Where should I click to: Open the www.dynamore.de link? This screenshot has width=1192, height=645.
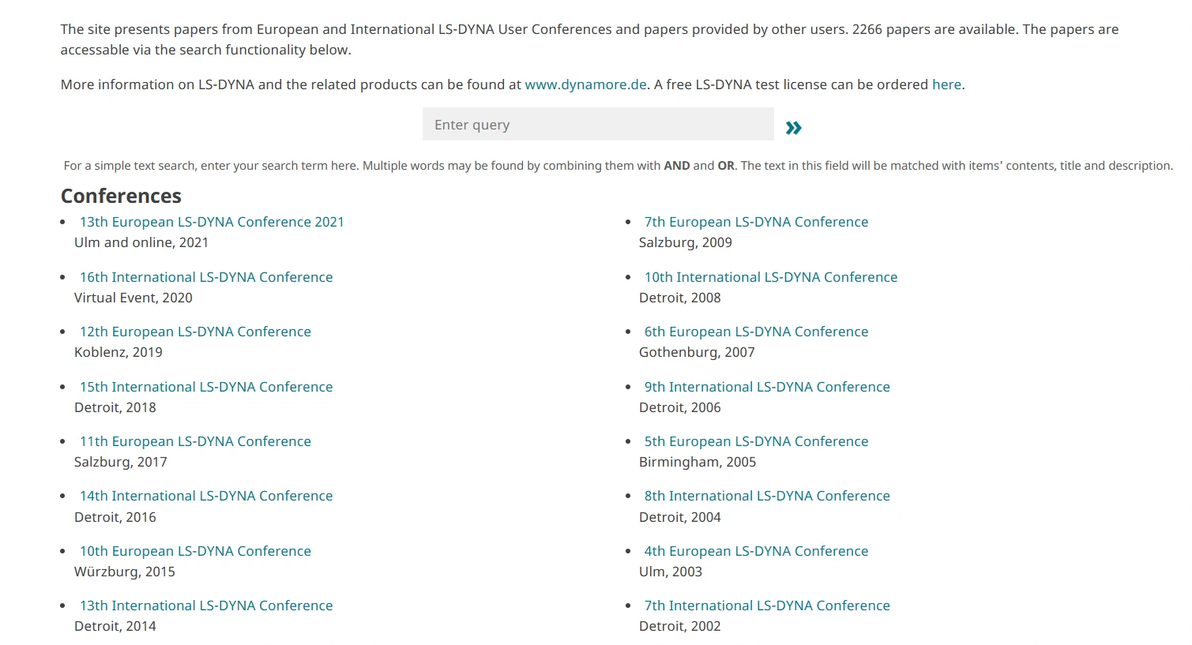click(x=585, y=85)
